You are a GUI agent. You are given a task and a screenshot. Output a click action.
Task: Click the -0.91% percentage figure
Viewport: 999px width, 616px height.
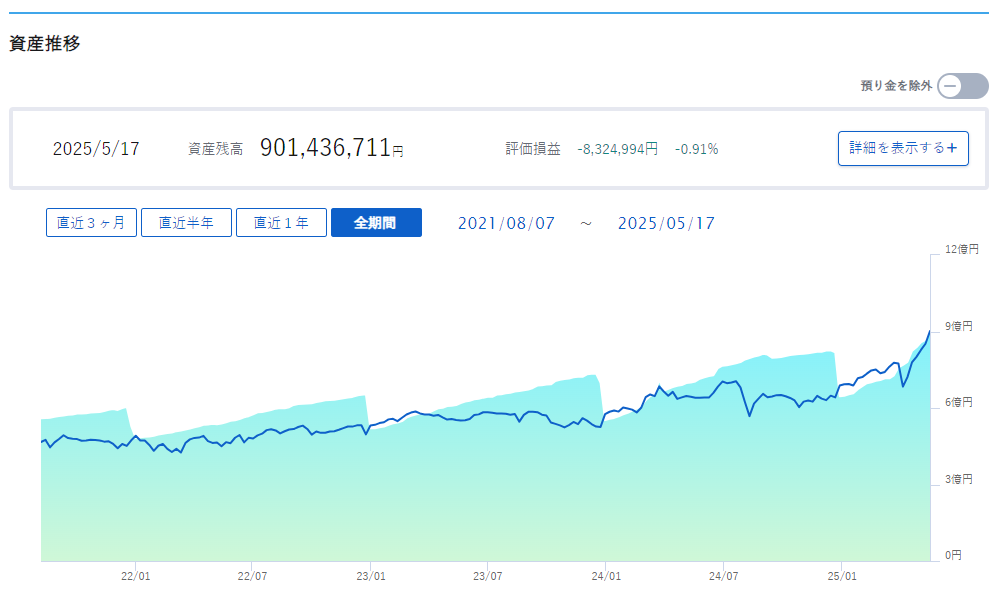point(696,149)
